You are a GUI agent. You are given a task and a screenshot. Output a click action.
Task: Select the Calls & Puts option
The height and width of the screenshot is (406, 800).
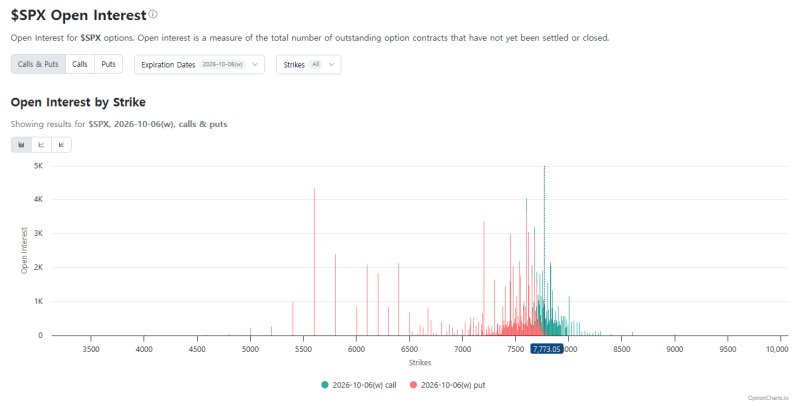(x=38, y=64)
